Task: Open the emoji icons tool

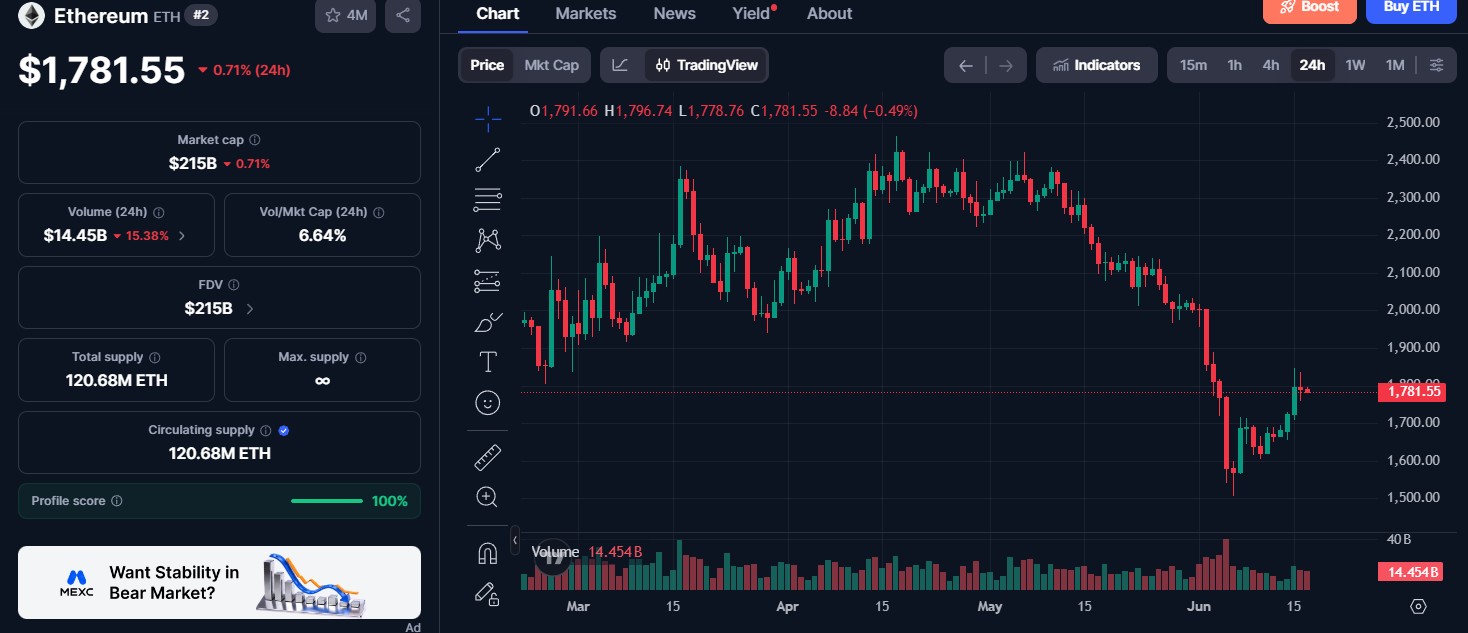Action: 488,402
